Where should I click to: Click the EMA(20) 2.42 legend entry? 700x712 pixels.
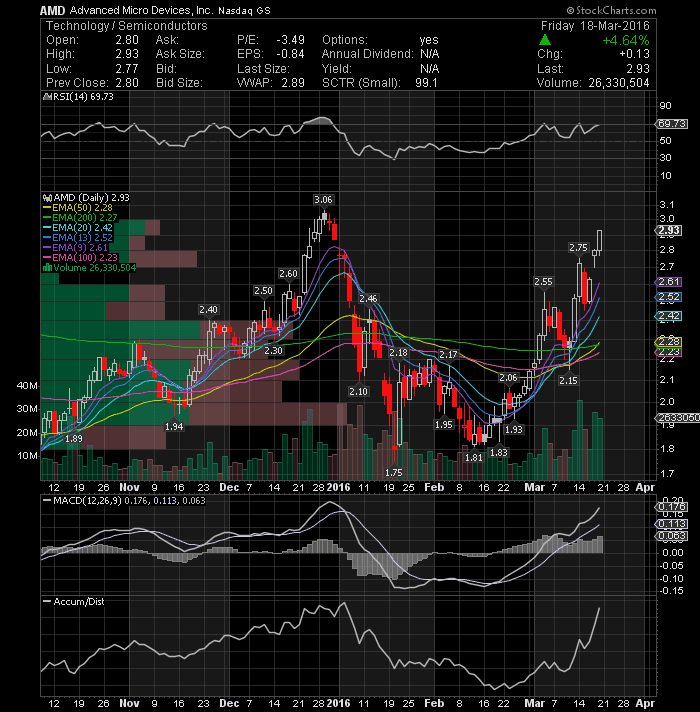78,227
